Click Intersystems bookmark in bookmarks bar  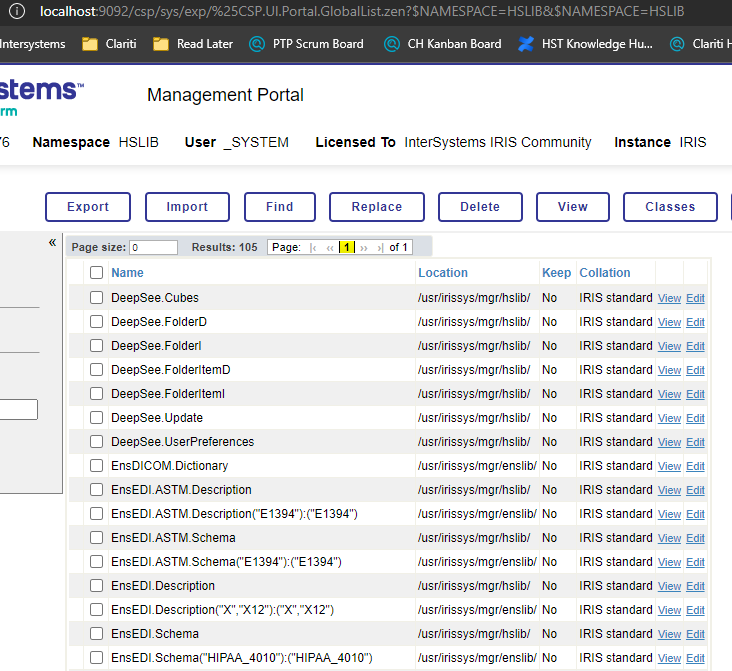pyautogui.click(x=33, y=44)
